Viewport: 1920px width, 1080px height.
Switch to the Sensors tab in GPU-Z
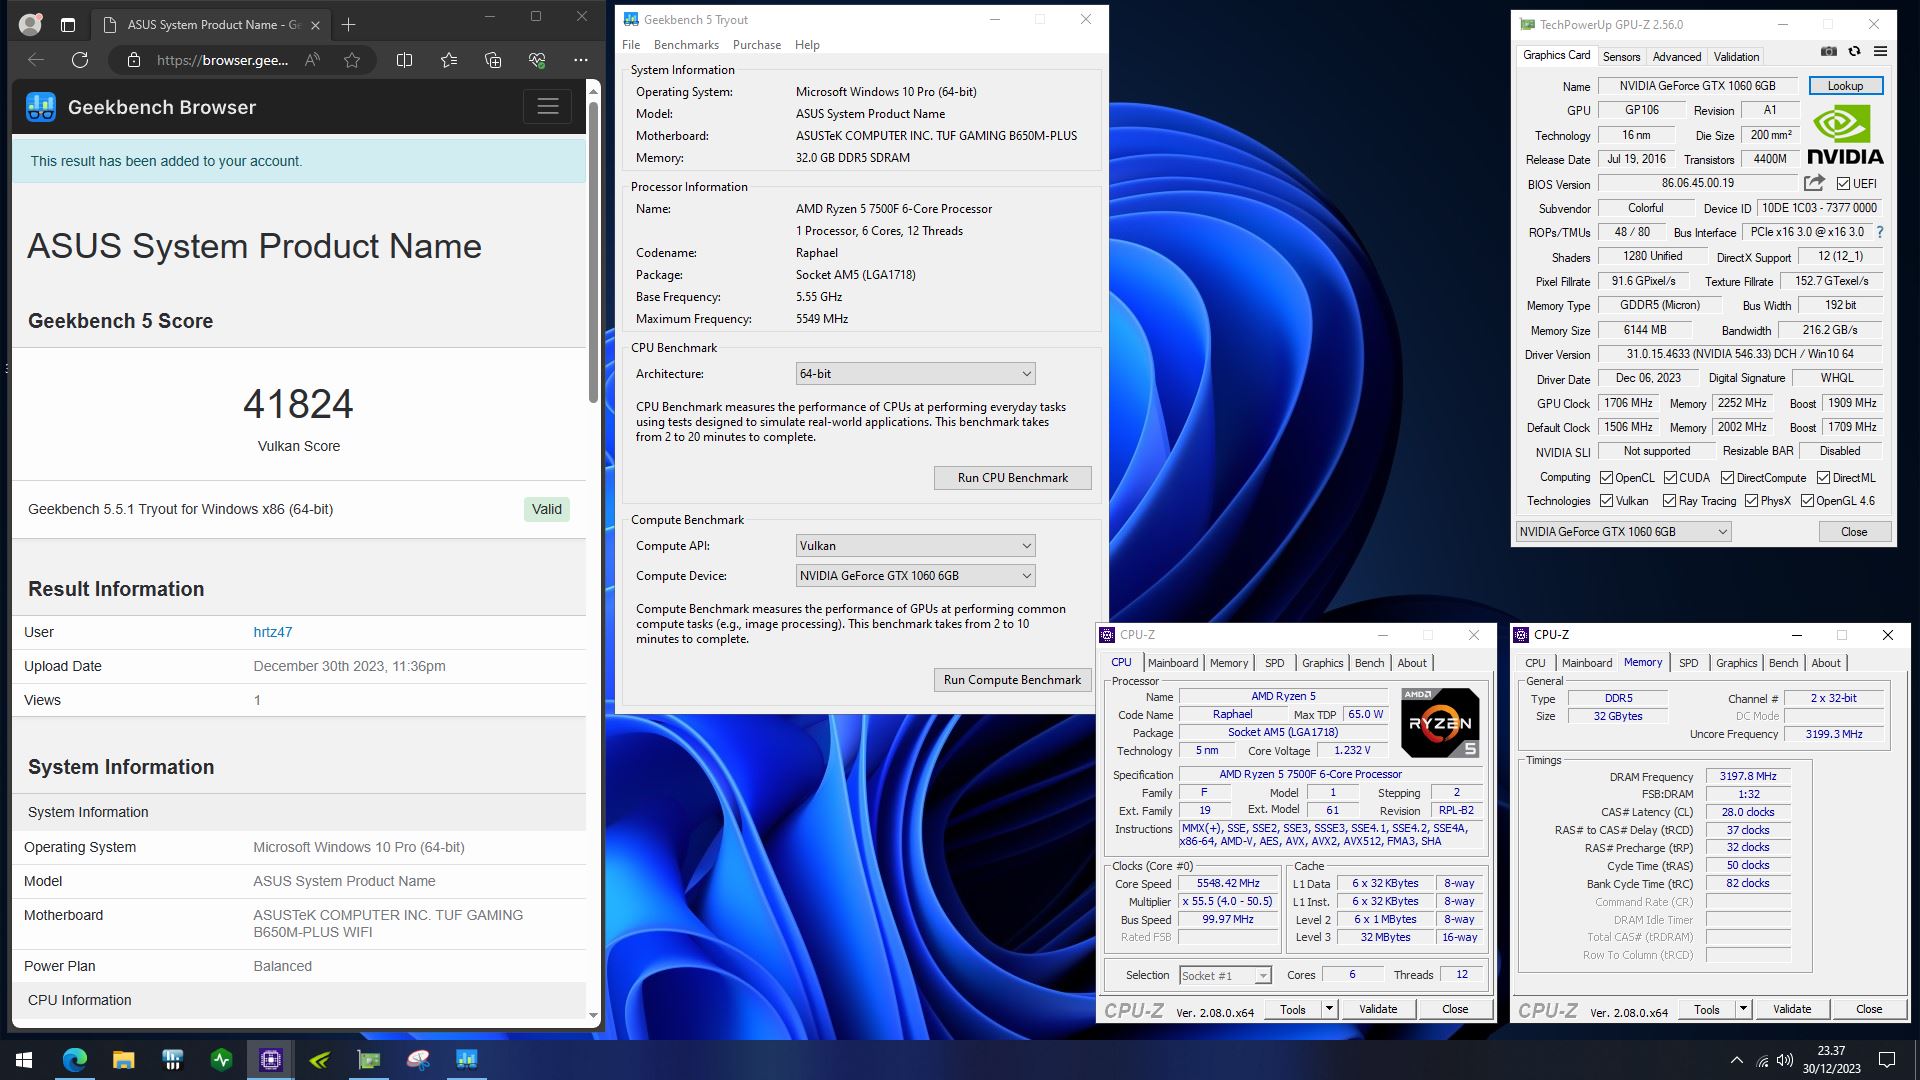[1621, 57]
